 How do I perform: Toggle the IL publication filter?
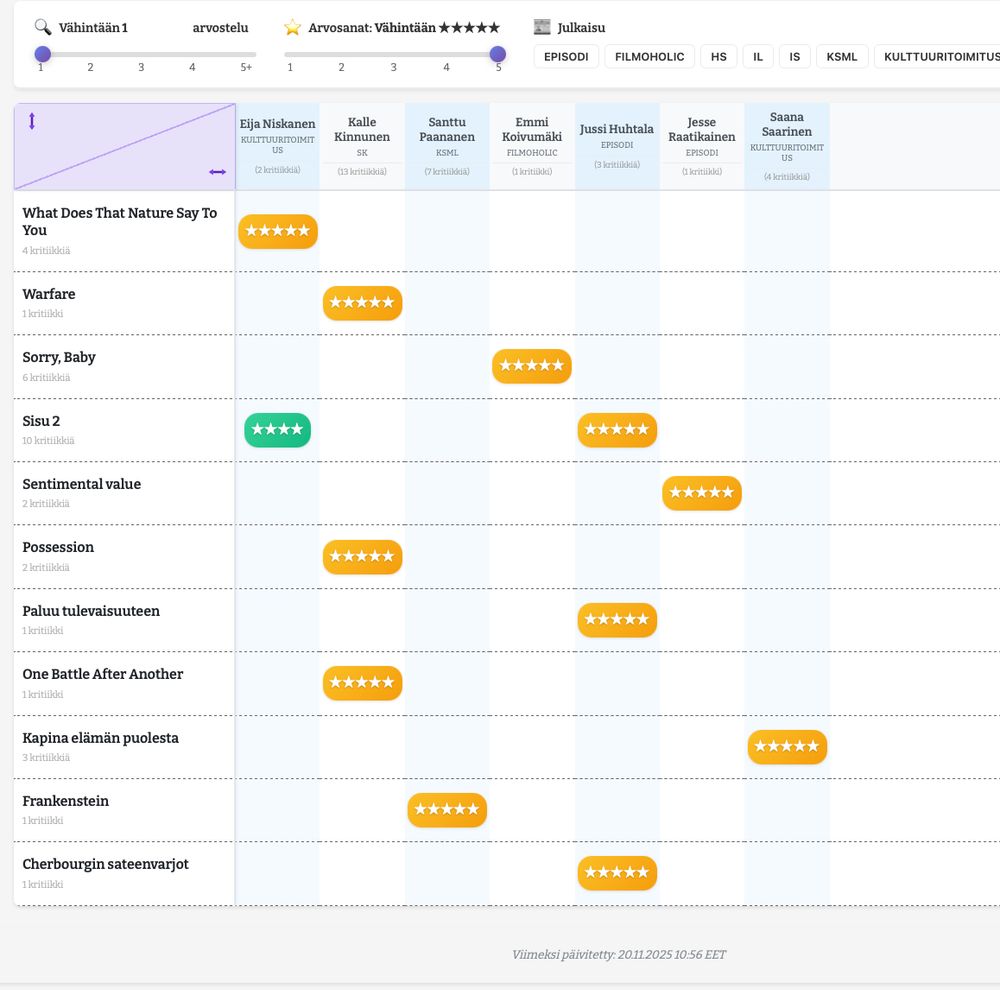758,57
